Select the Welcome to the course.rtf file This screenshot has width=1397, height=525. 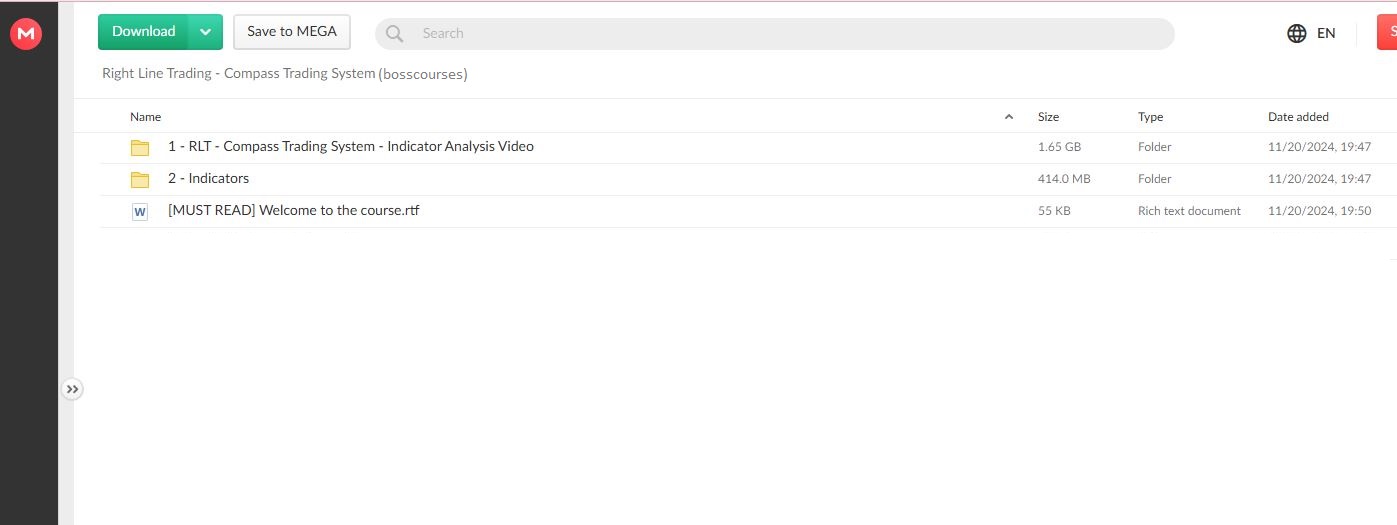(x=293, y=211)
